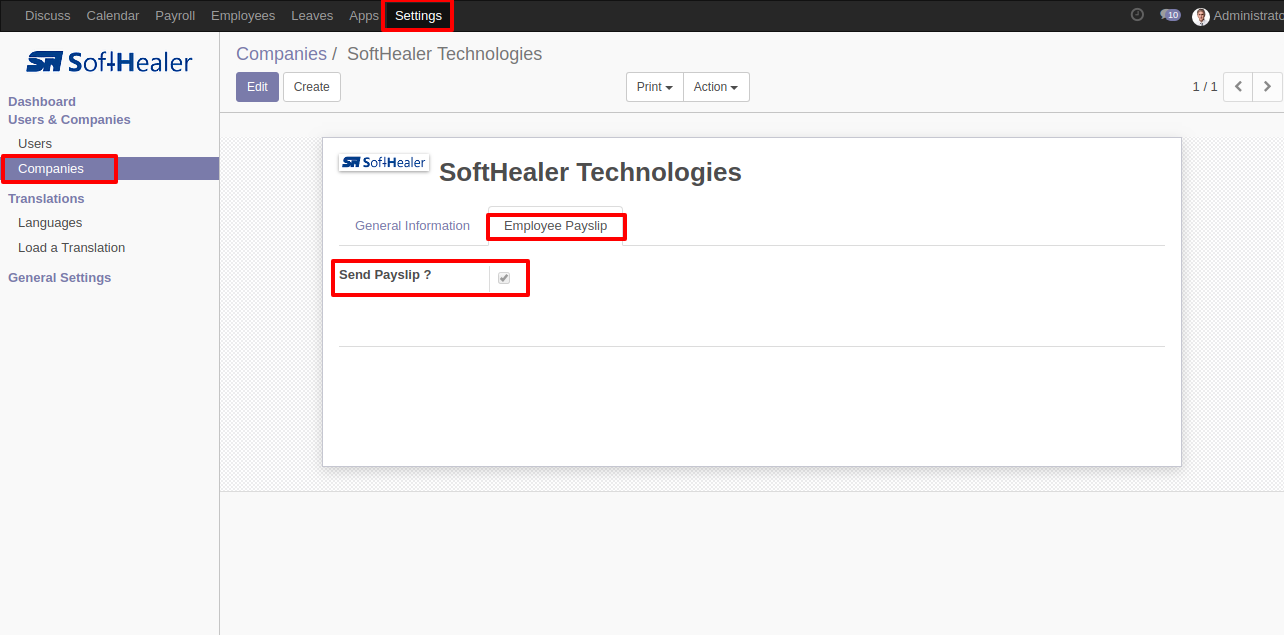This screenshot has height=635, width=1284.
Task: Switch to the Employee Payslip tab
Action: point(555,226)
